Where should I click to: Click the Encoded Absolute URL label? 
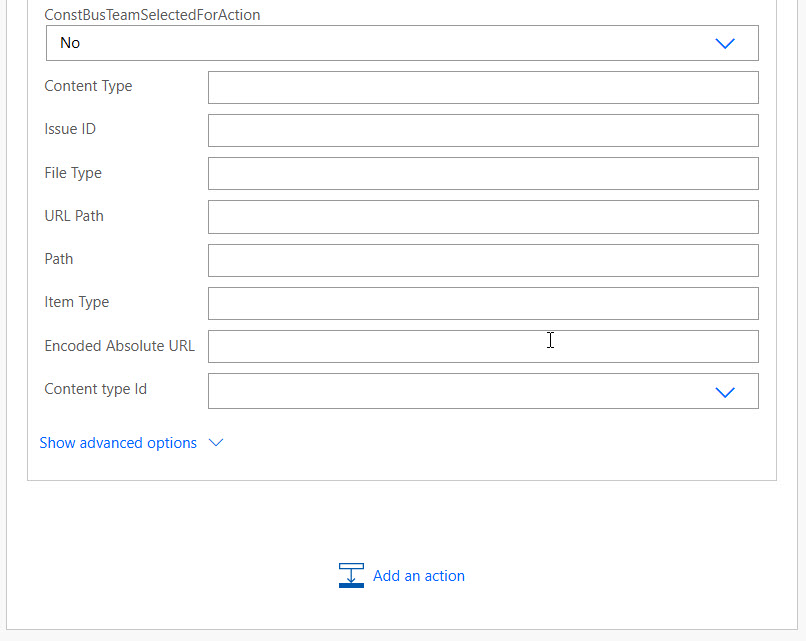tap(120, 346)
